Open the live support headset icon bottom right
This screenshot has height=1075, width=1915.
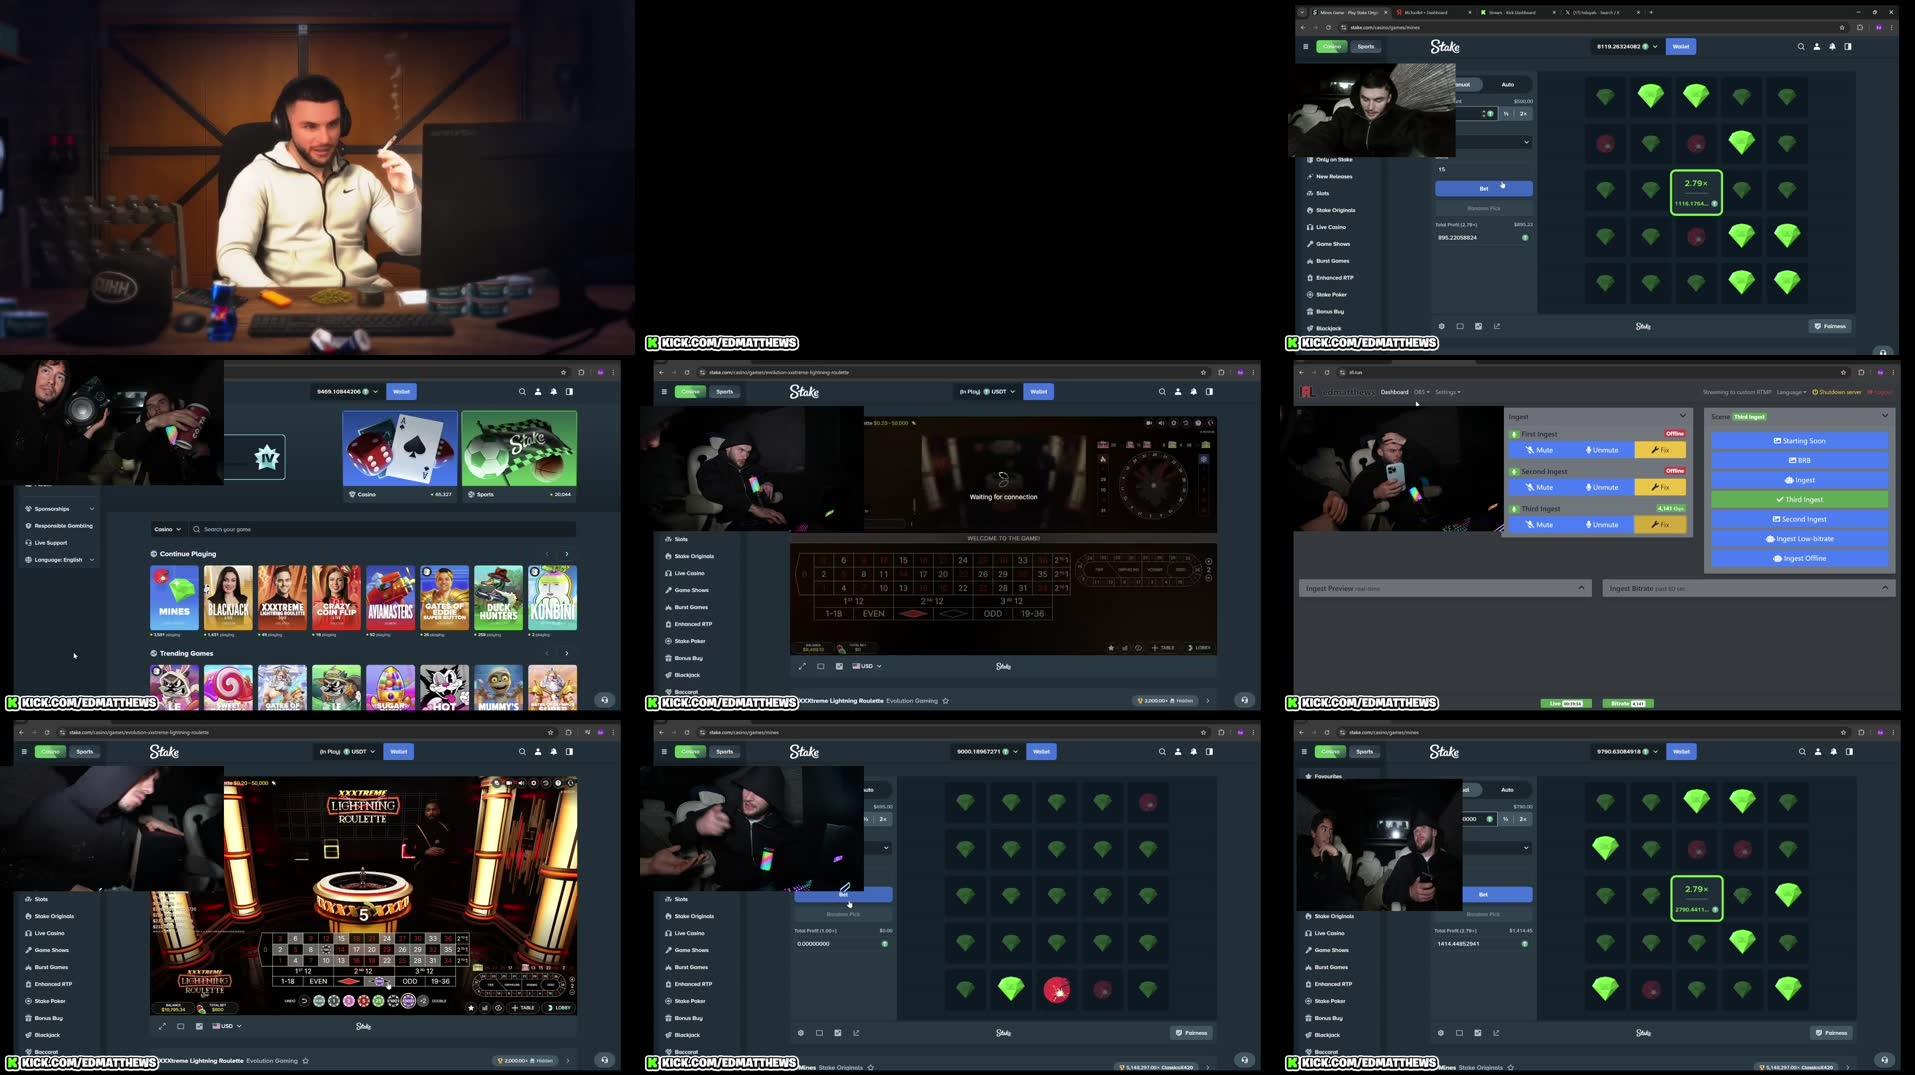(1884, 1060)
